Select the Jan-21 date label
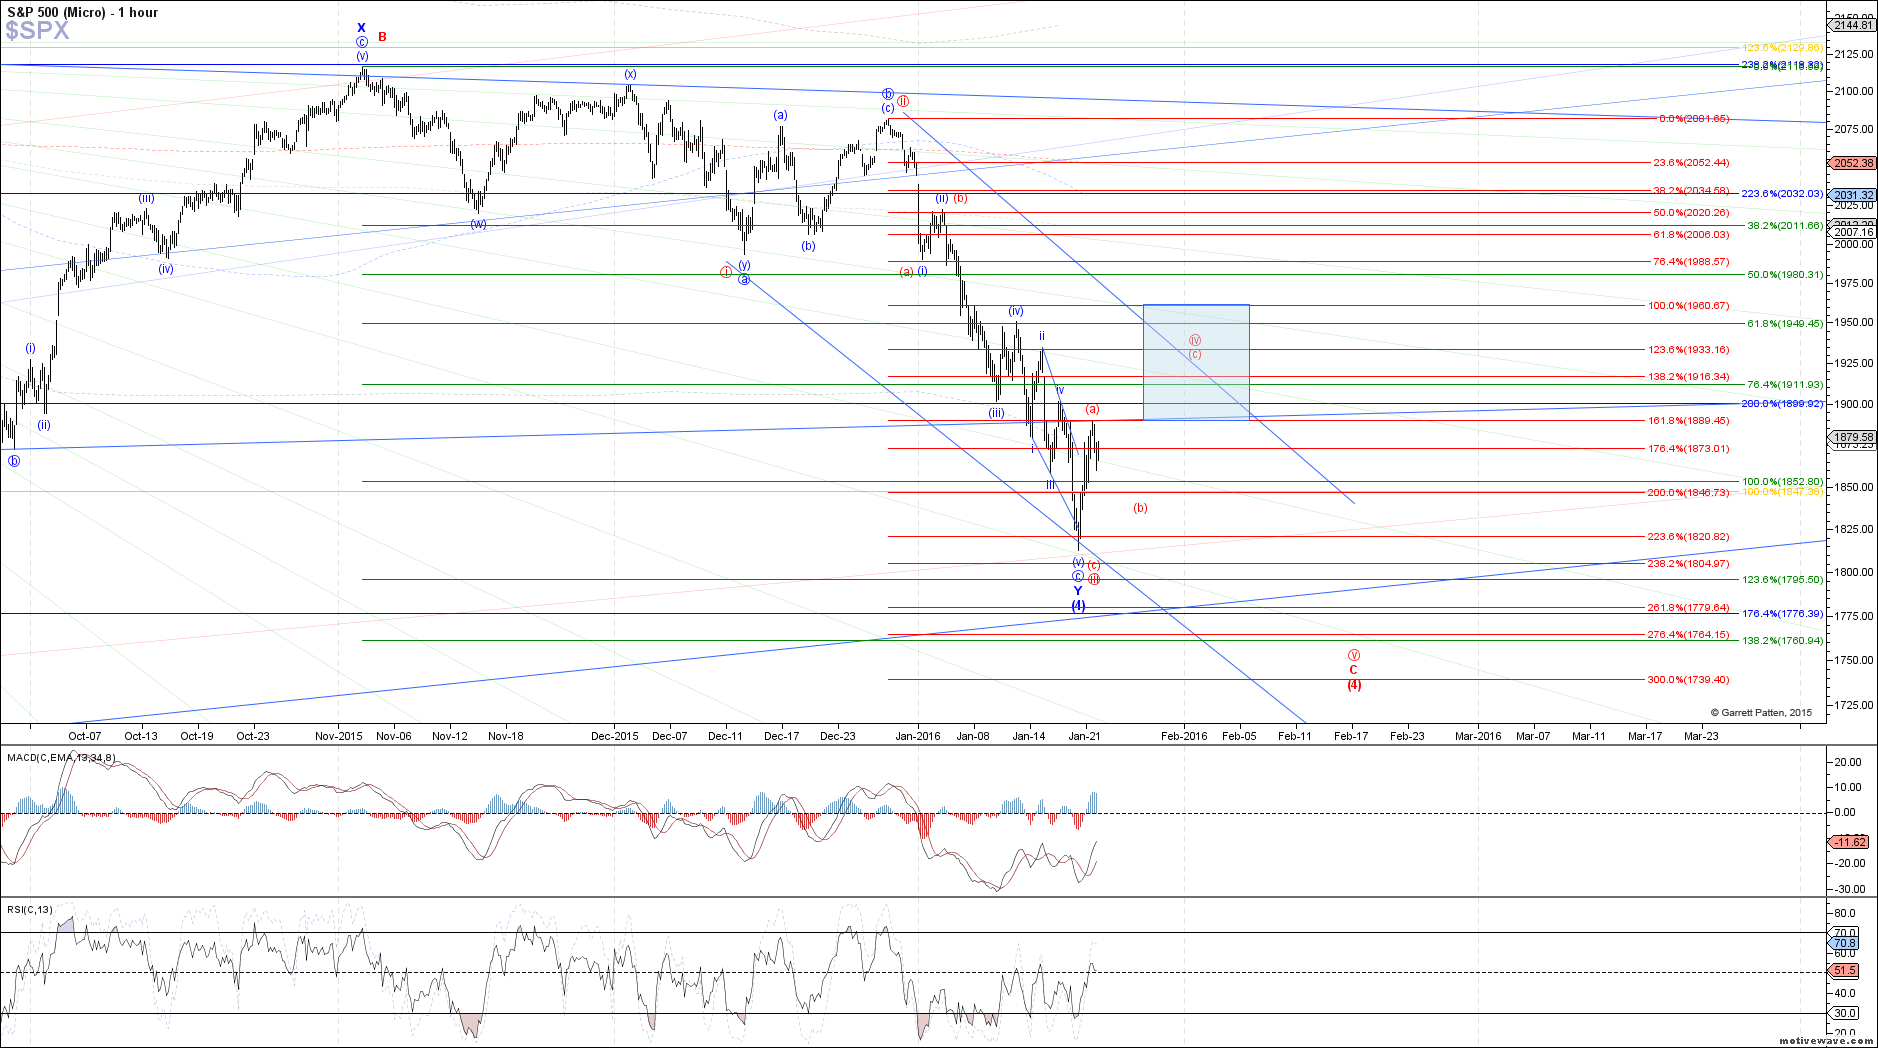Viewport: 1878px width, 1048px height. click(x=1085, y=736)
